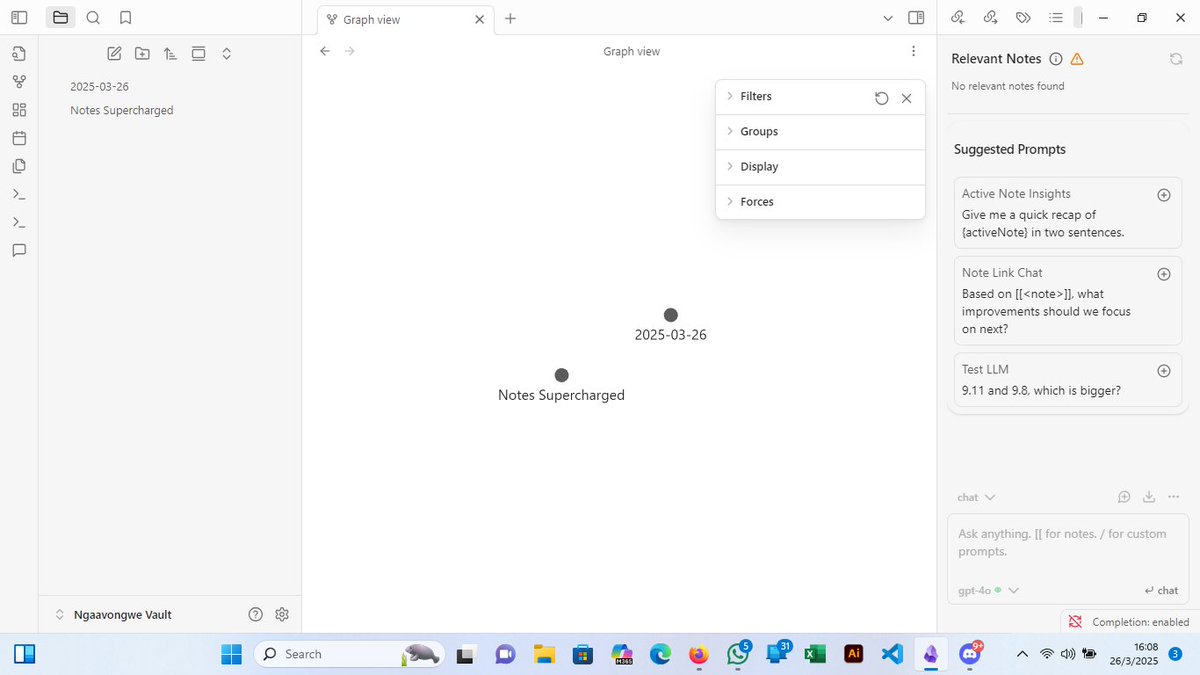Expand the Groups section
This screenshot has width=1200, height=675.
(759, 131)
